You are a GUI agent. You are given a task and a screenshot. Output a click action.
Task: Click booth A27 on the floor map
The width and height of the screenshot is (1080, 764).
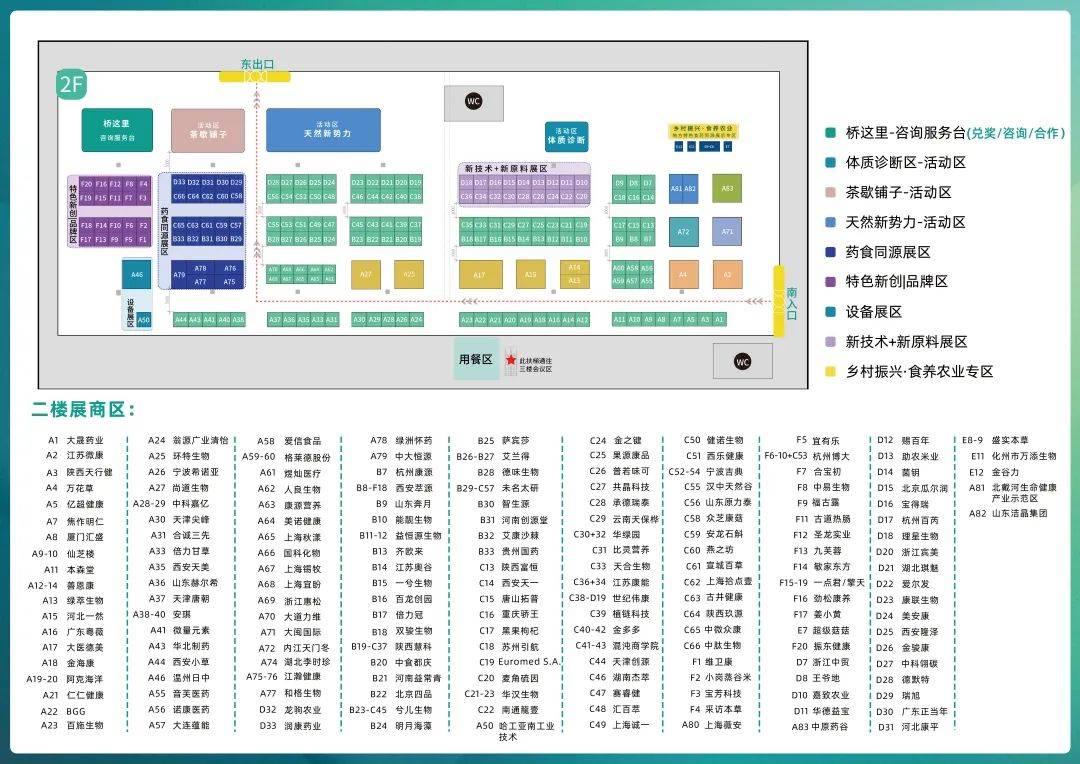tap(366, 274)
